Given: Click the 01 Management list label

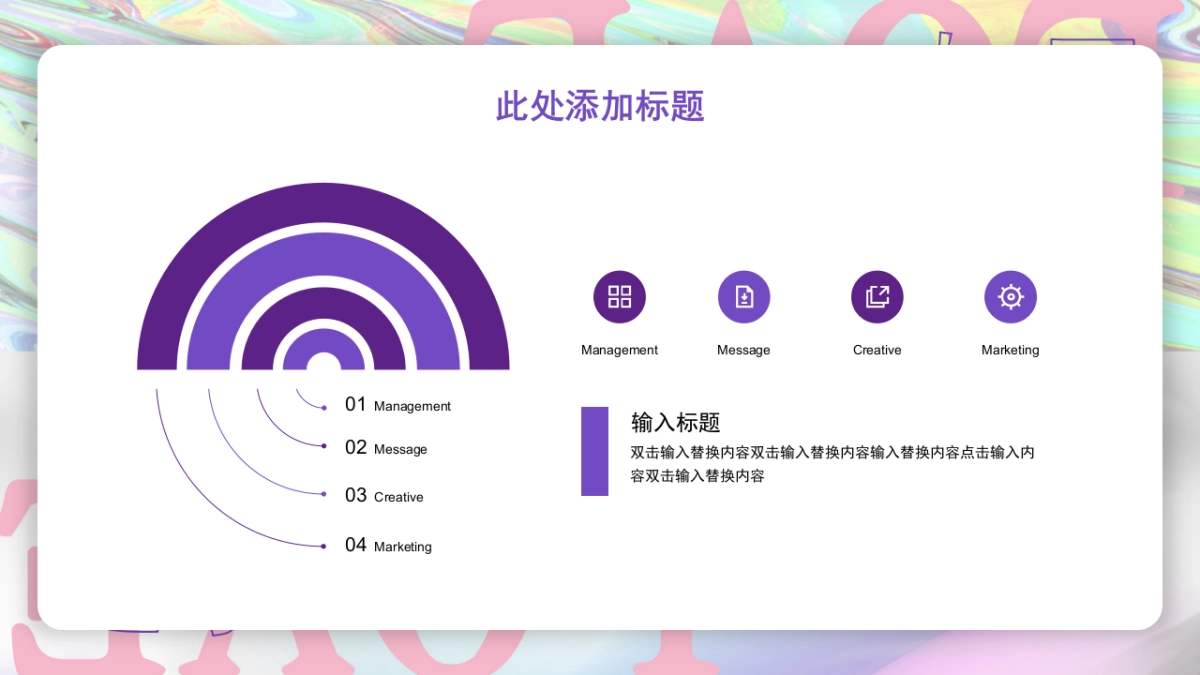Looking at the screenshot, I should click(399, 405).
